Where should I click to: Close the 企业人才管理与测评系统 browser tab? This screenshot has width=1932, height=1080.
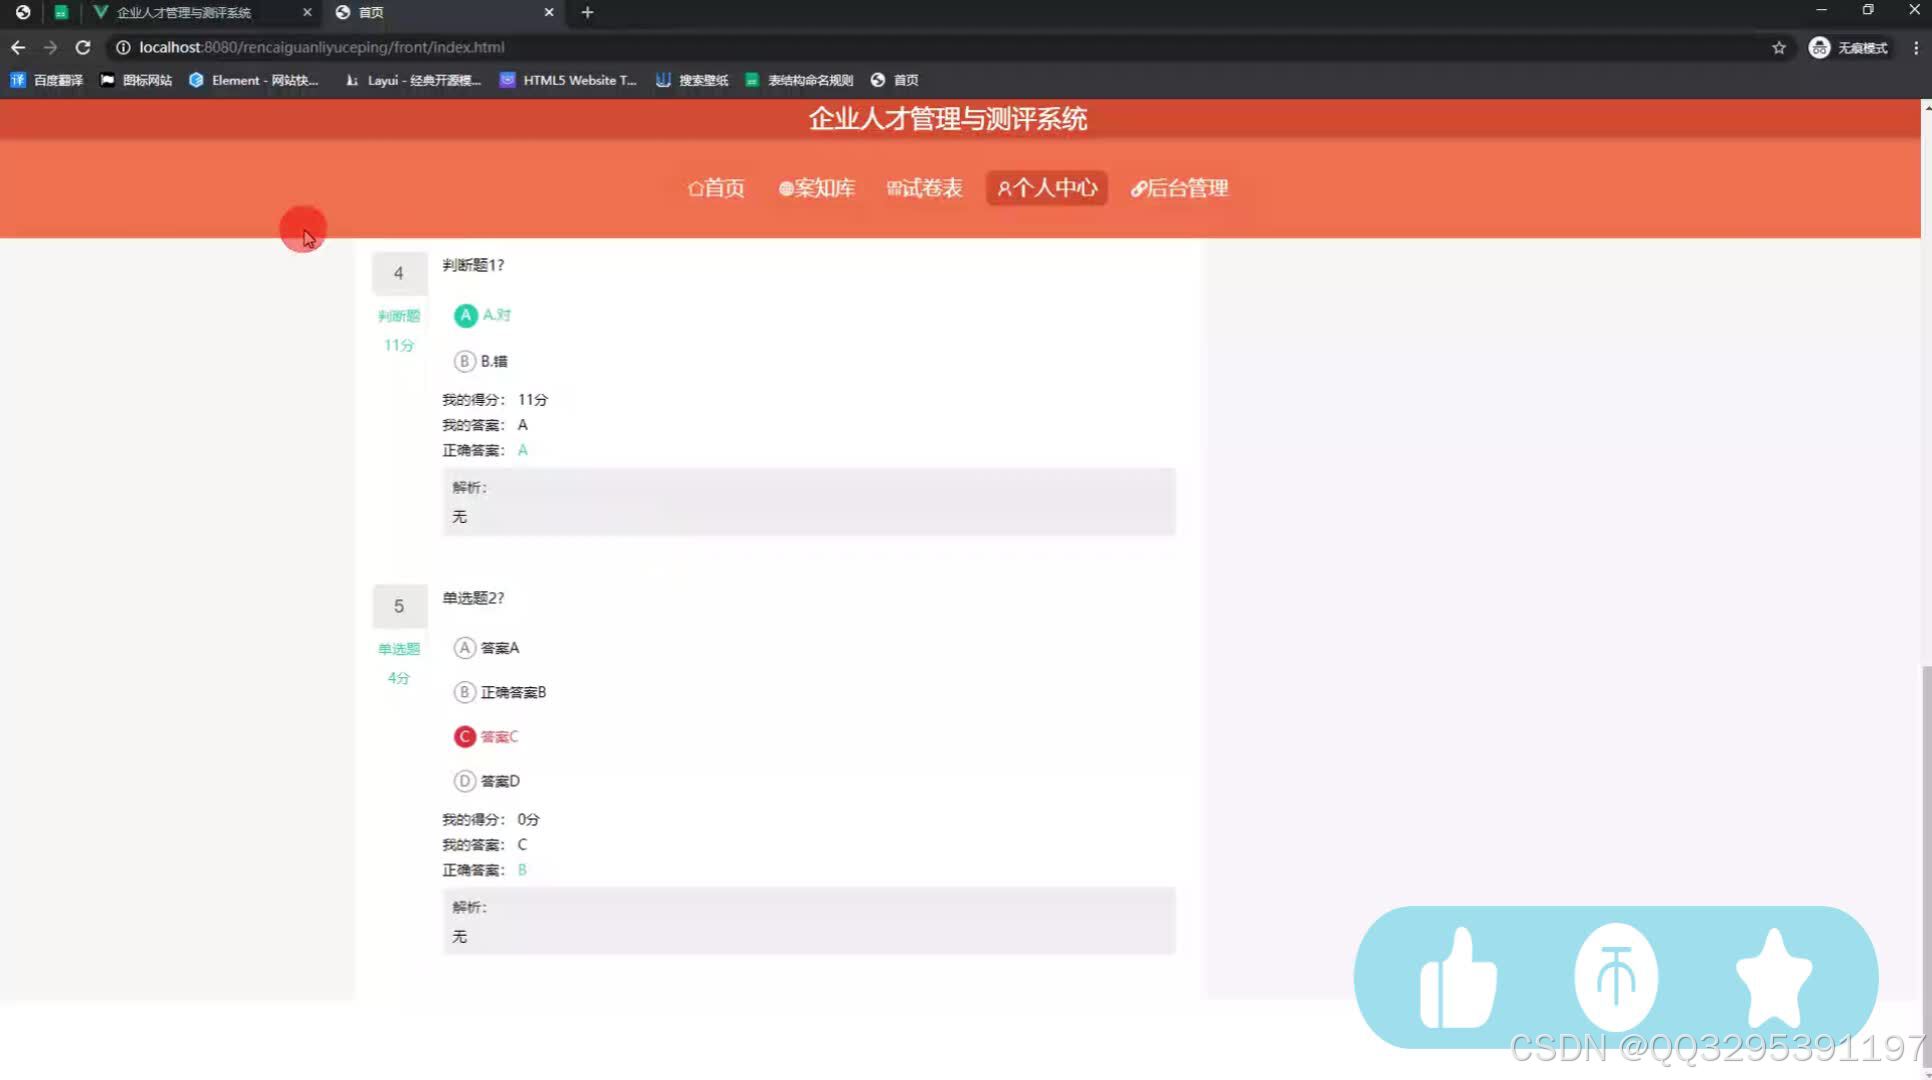(307, 12)
